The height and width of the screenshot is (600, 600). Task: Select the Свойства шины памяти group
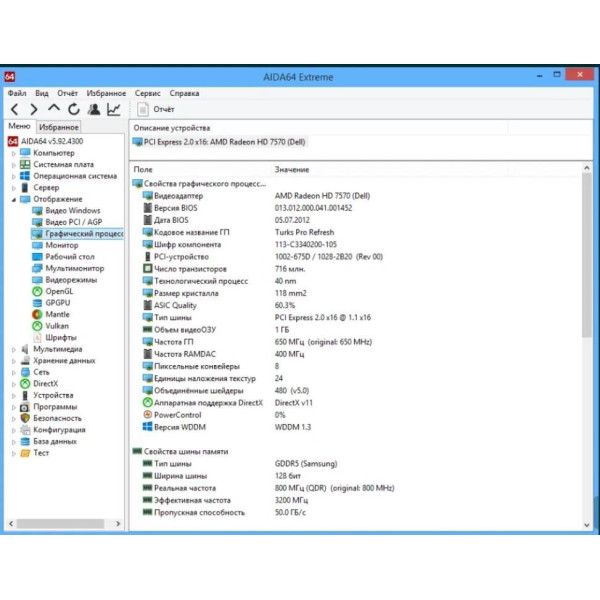(181, 452)
